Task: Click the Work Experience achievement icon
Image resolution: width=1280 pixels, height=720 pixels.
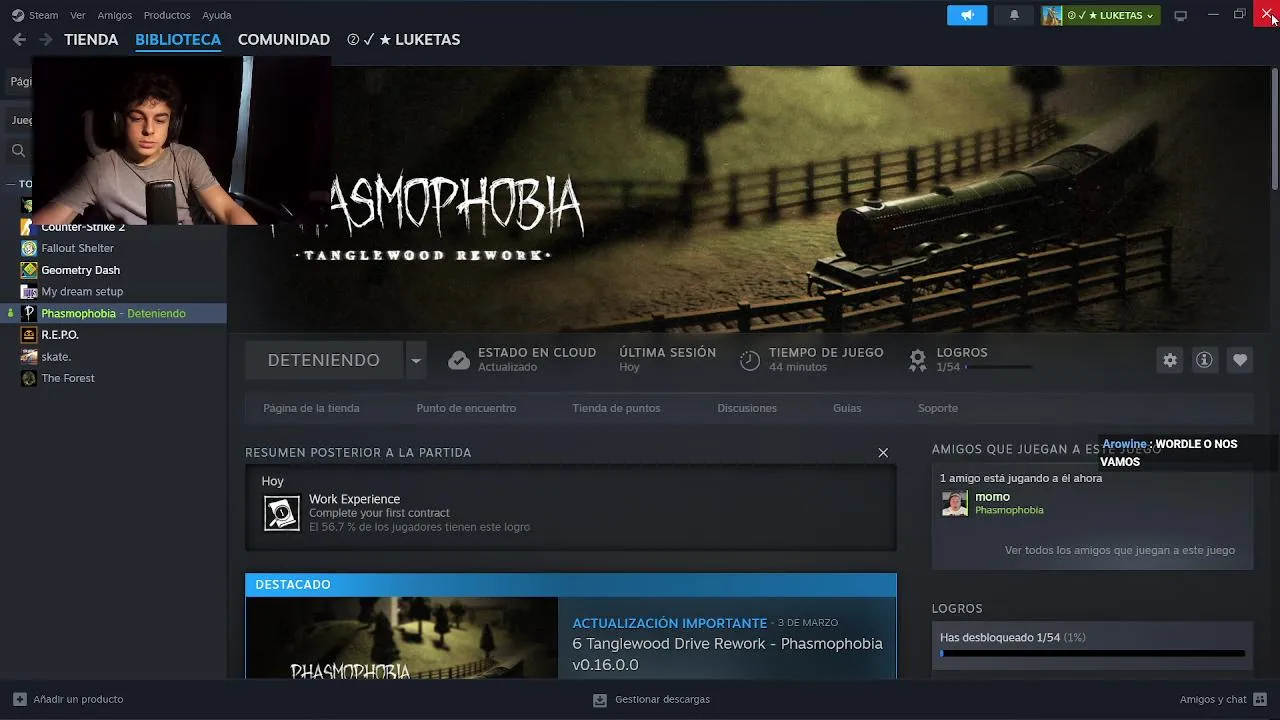Action: 281,513
